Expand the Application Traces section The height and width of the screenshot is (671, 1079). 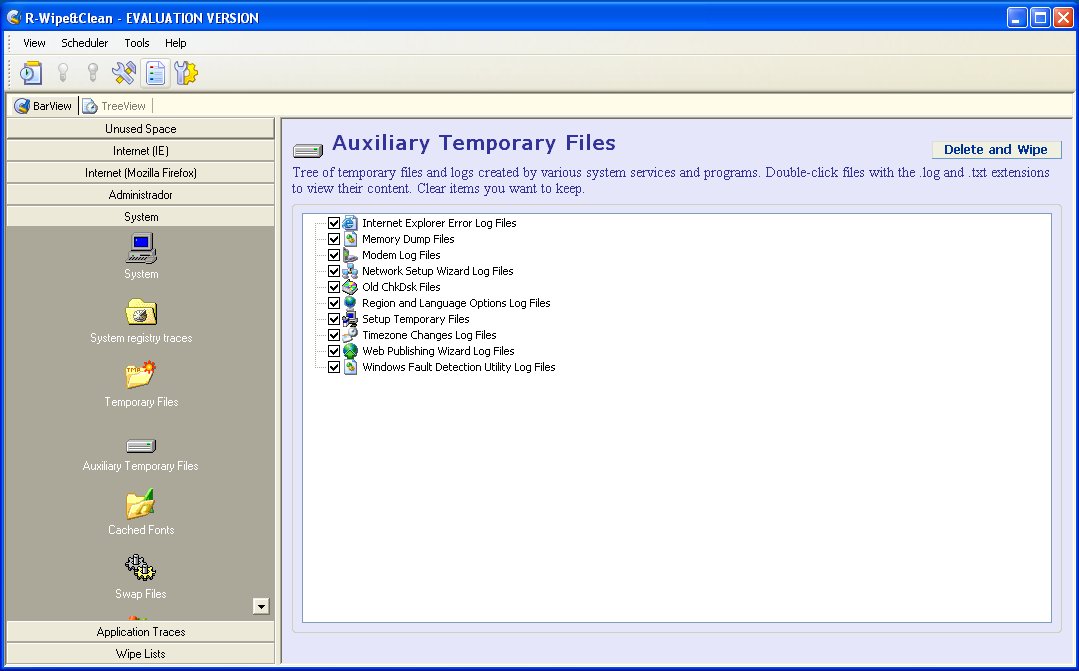coord(140,632)
